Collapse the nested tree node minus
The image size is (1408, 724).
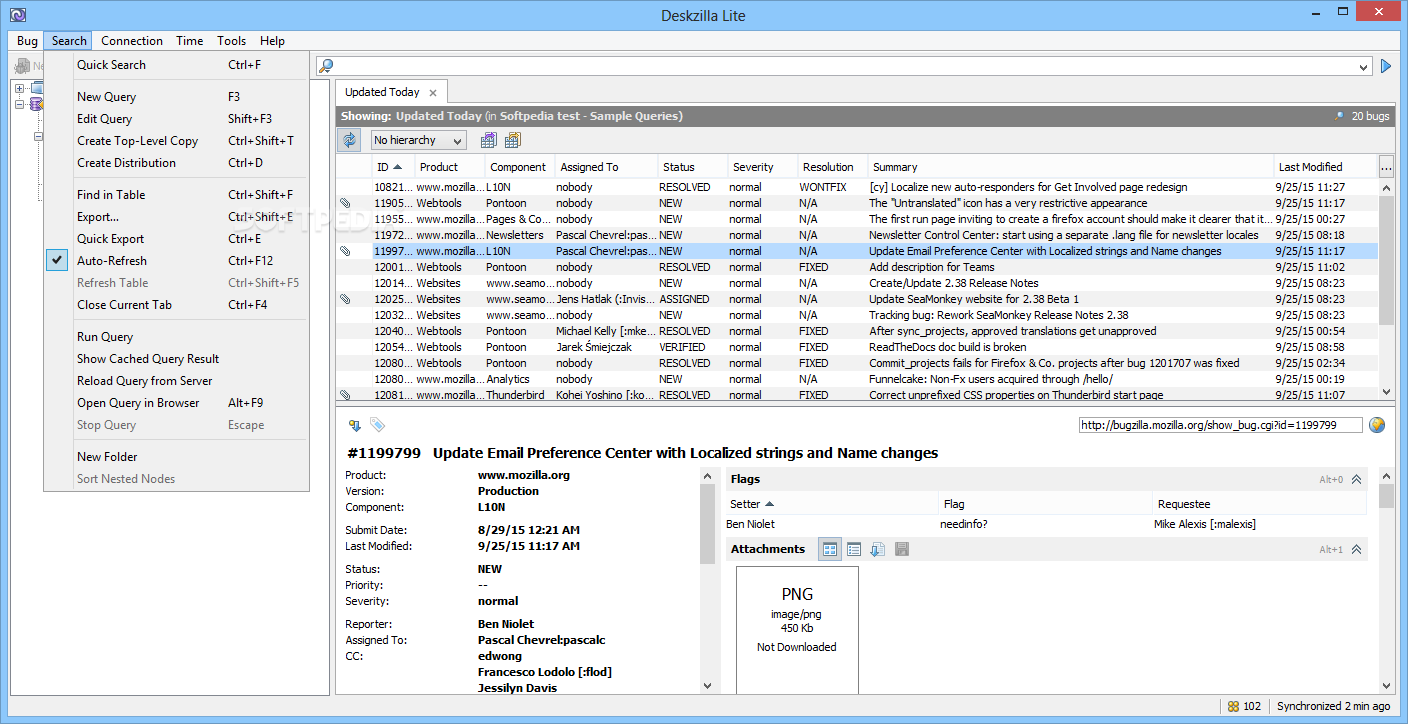38,137
